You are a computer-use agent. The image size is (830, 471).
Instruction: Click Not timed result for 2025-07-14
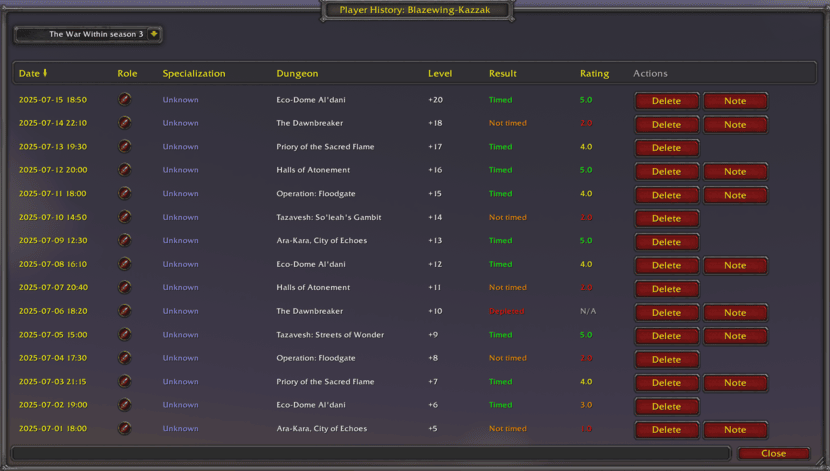click(x=508, y=123)
